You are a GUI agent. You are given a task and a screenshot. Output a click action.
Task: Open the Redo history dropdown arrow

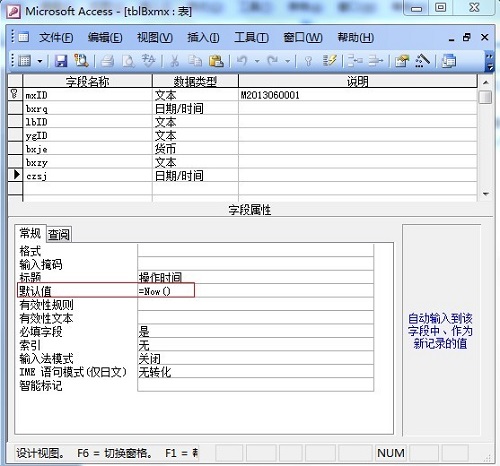tap(287, 61)
